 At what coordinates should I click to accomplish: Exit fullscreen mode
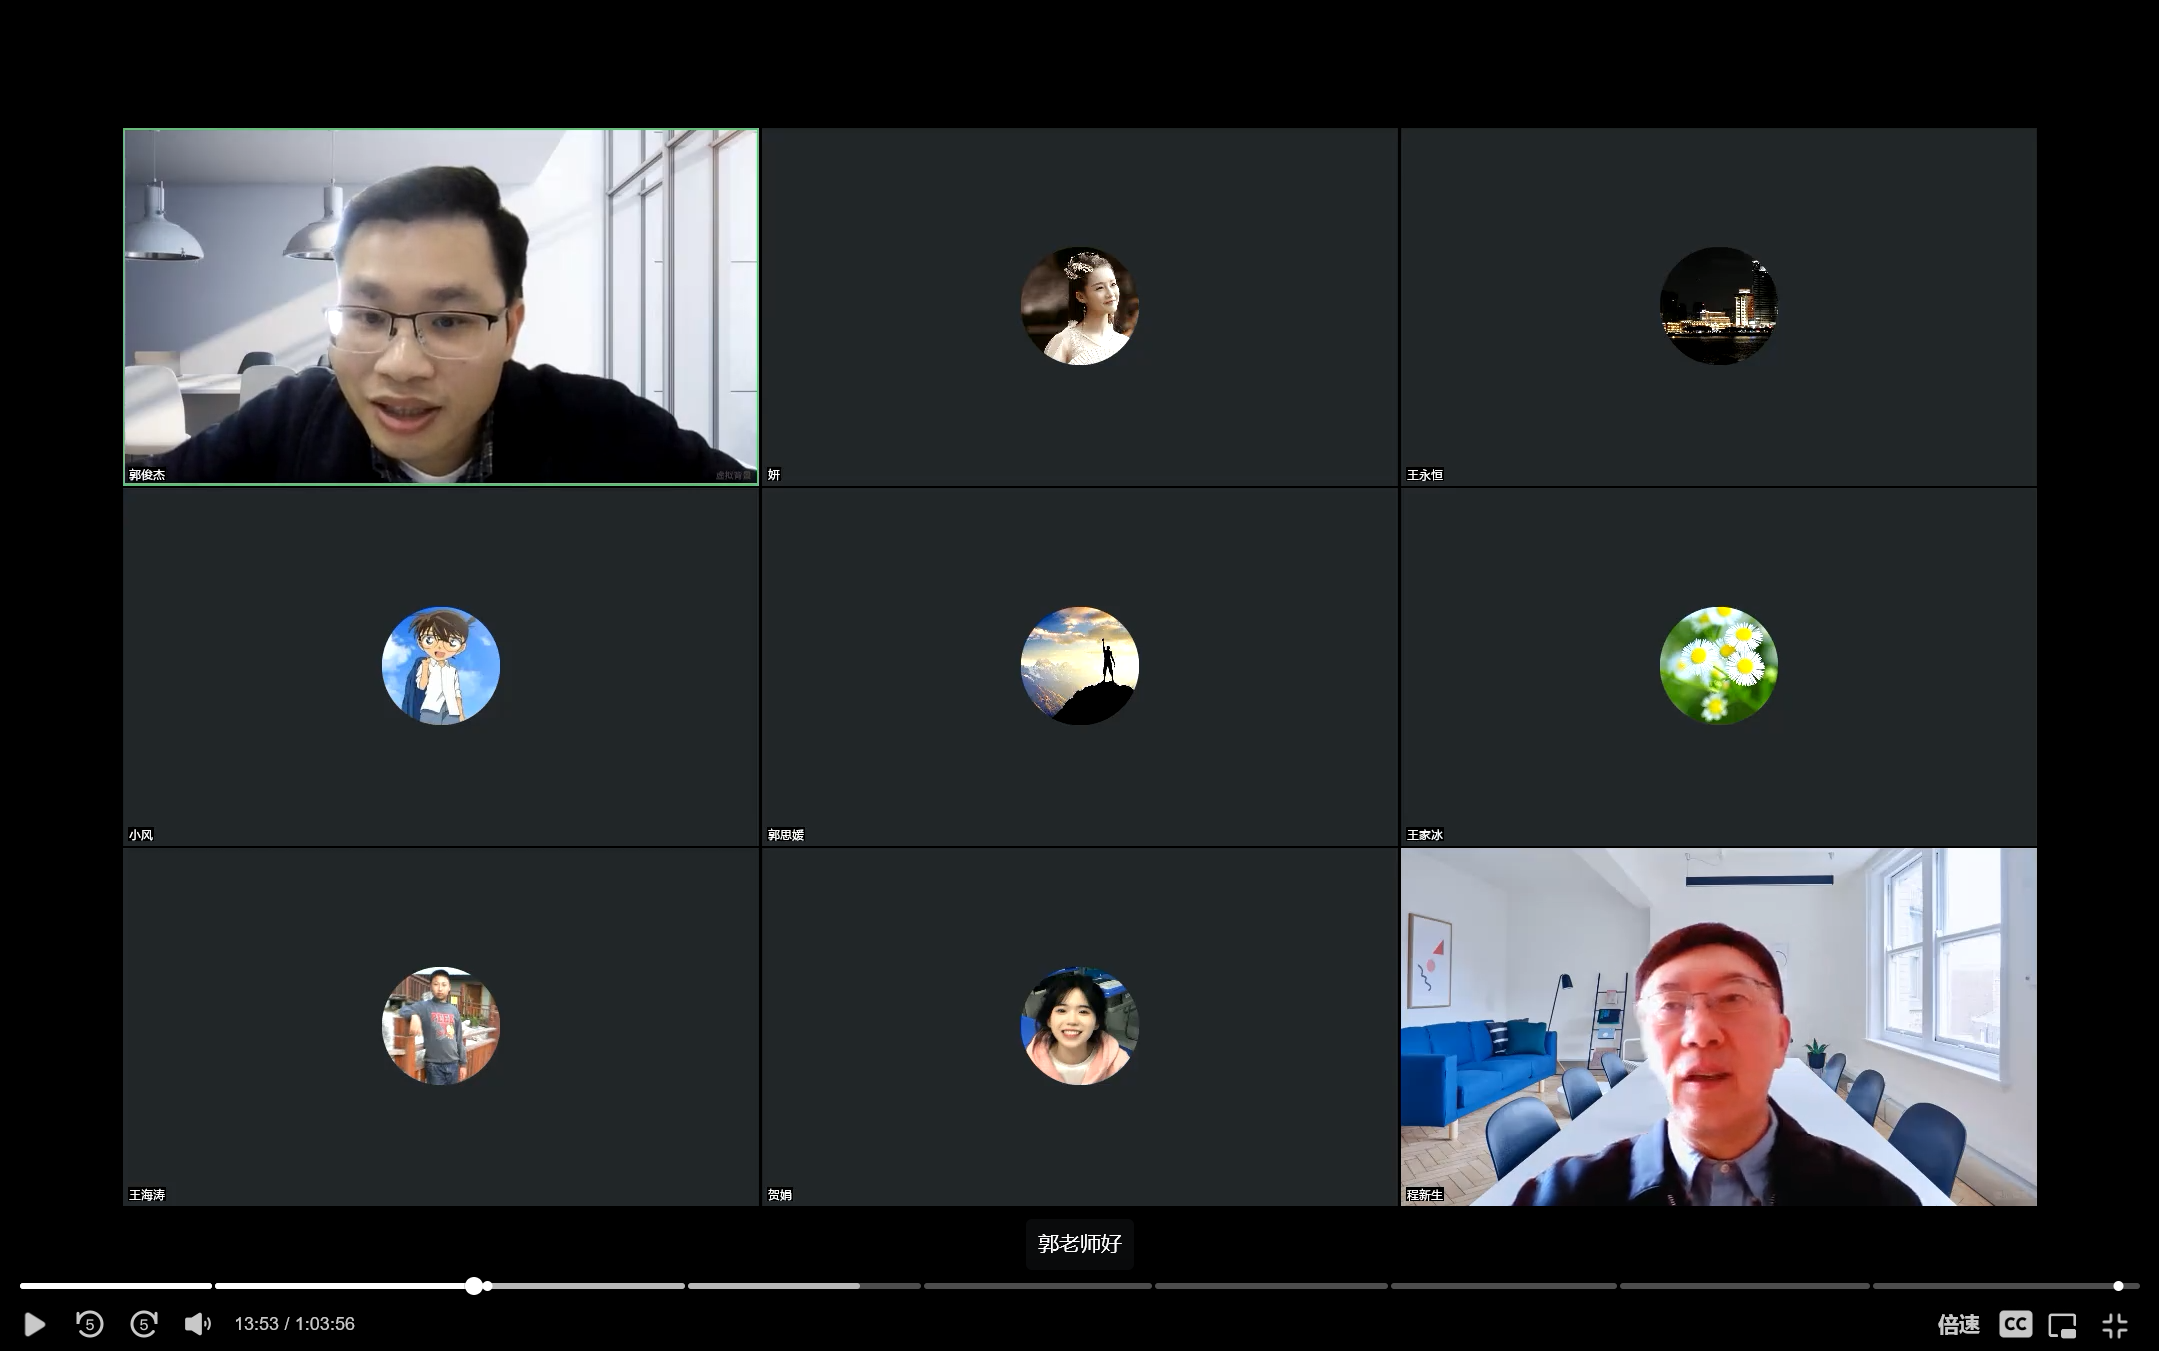tap(2114, 1325)
